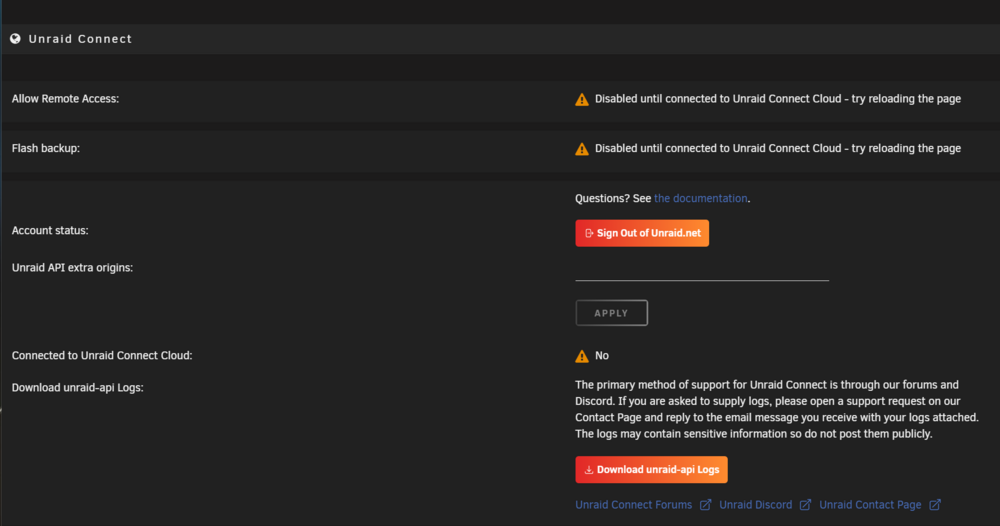
Task: Click external-link icon after Unraid Discord
Action: 805,505
